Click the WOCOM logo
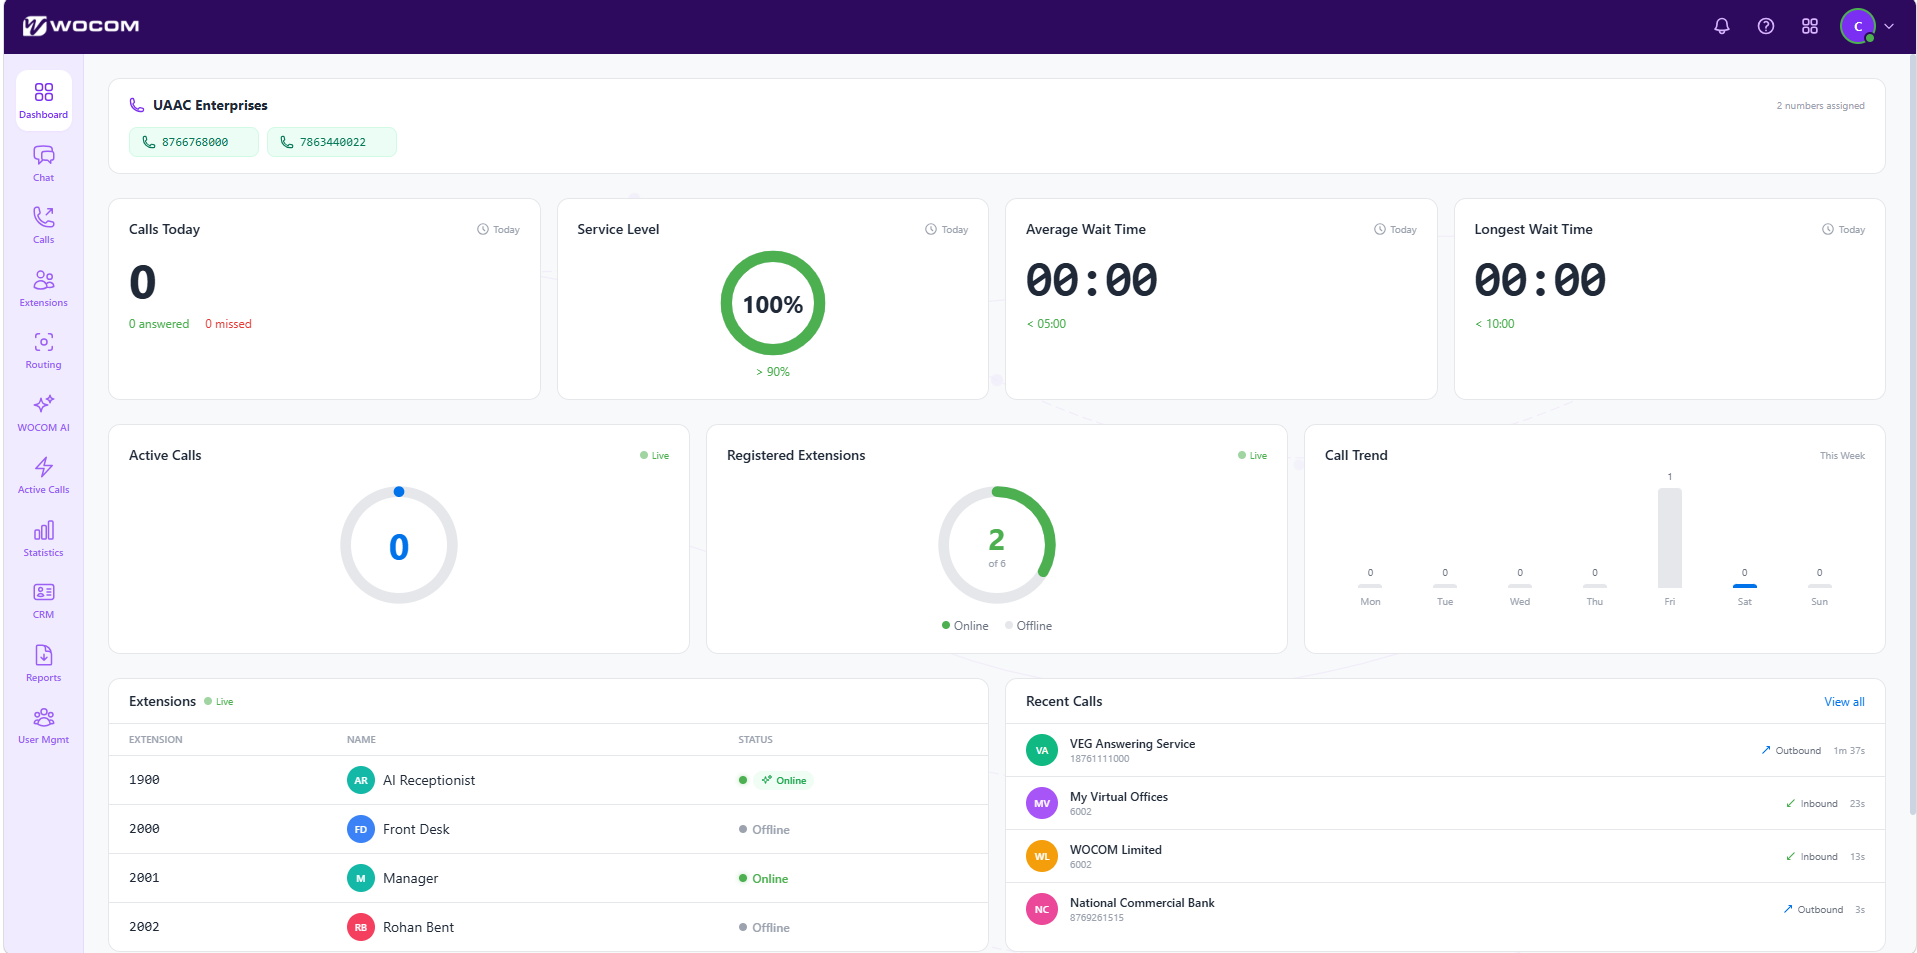Image resolution: width=1917 pixels, height=953 pixels. (81, 26)
